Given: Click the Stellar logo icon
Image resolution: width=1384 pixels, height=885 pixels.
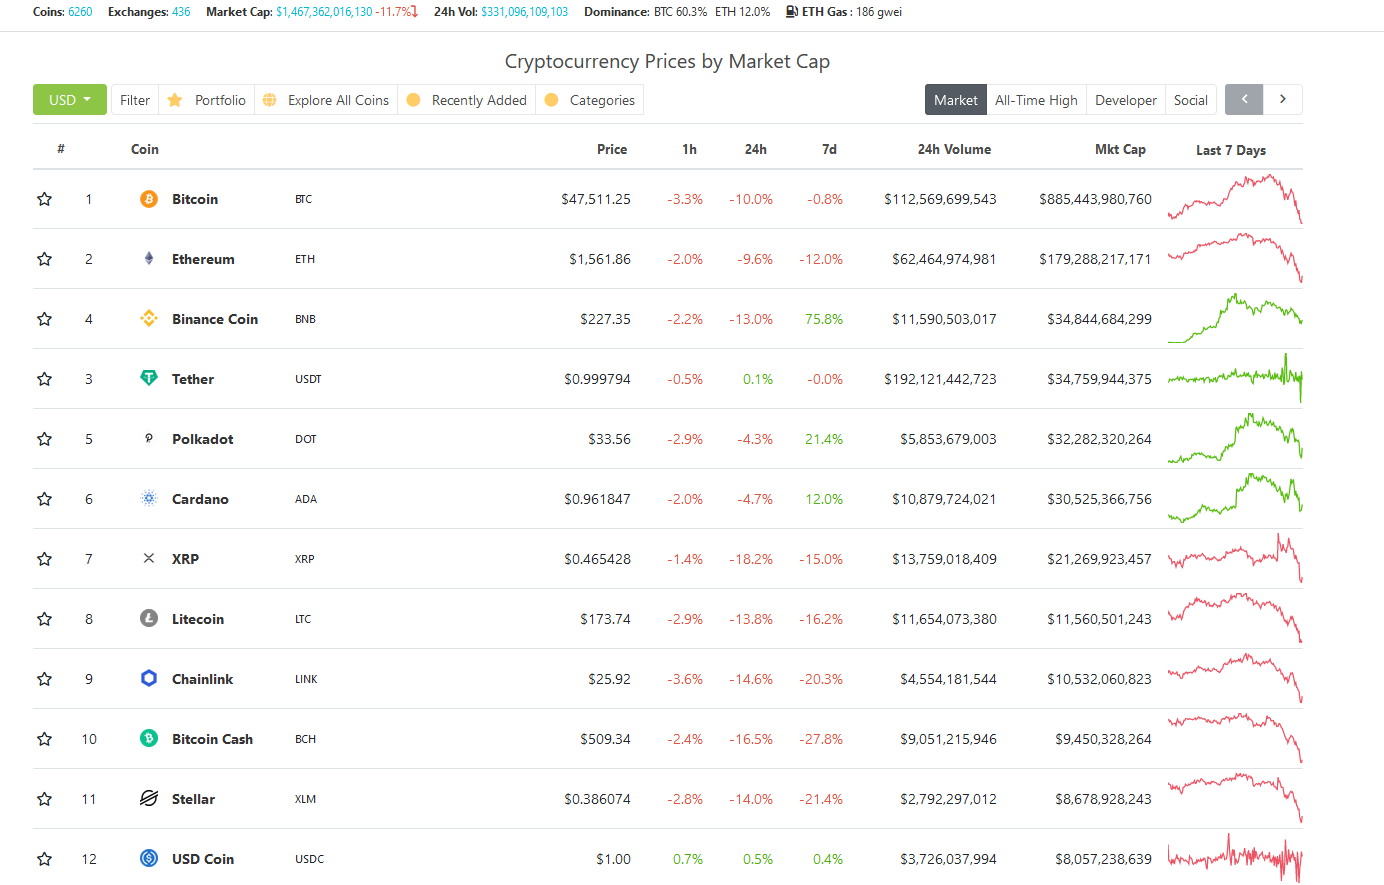Looking at the screenshot, I should (149, 798).
